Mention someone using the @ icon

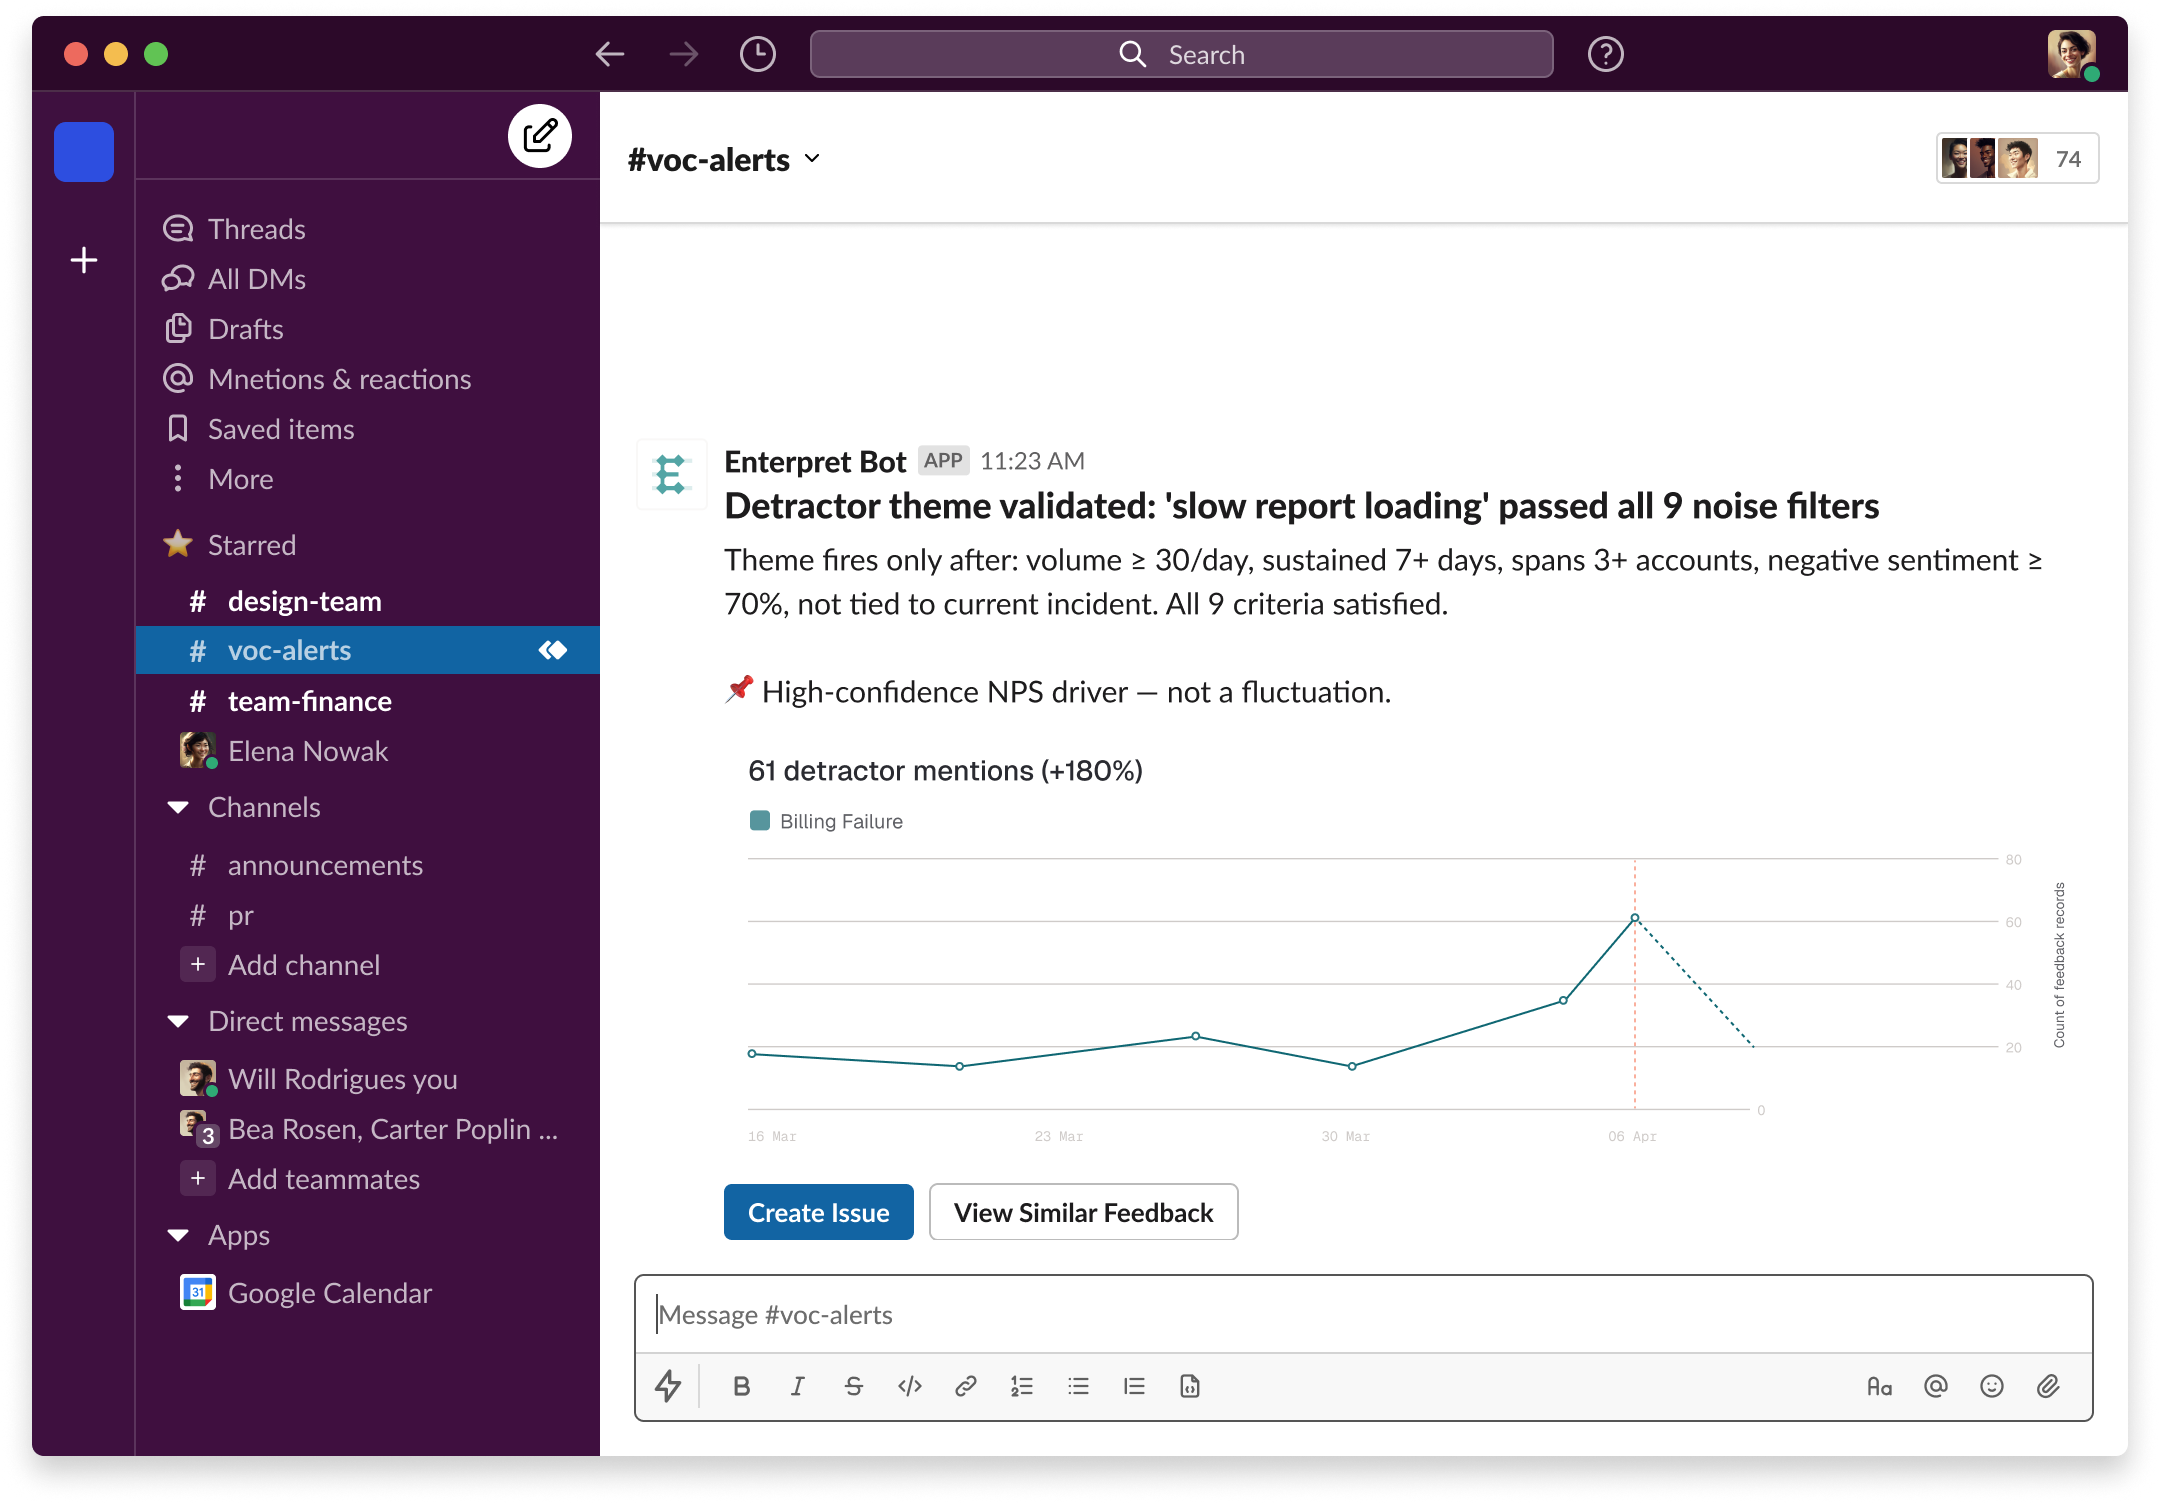point(1935,1386)
